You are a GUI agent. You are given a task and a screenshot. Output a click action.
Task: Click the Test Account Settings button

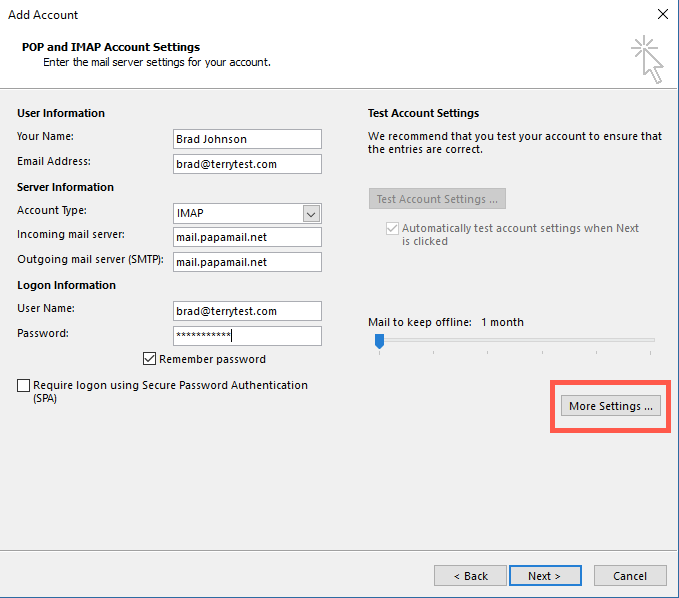tap(437, 199)
